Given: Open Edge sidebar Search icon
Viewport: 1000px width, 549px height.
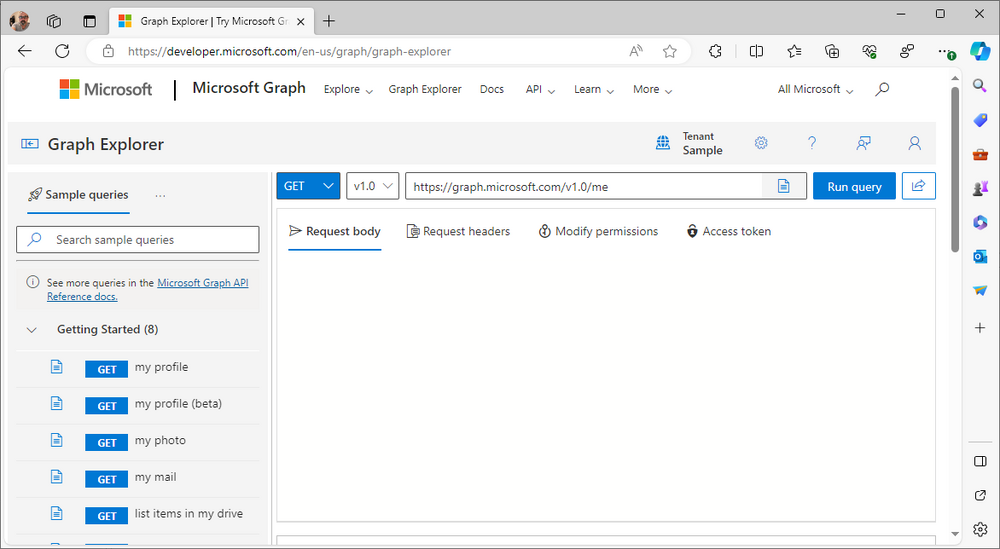Looking at the screenshot, I should tap(980, 85).
